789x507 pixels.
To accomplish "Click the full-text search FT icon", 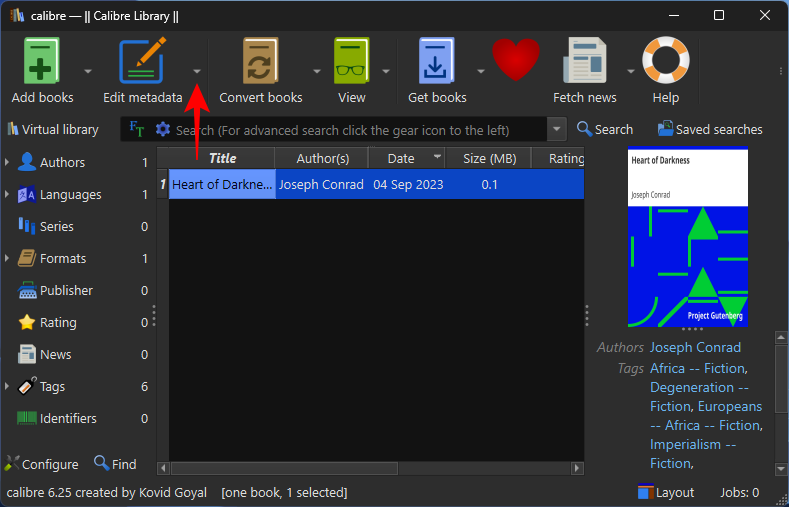I will [137, 129].
